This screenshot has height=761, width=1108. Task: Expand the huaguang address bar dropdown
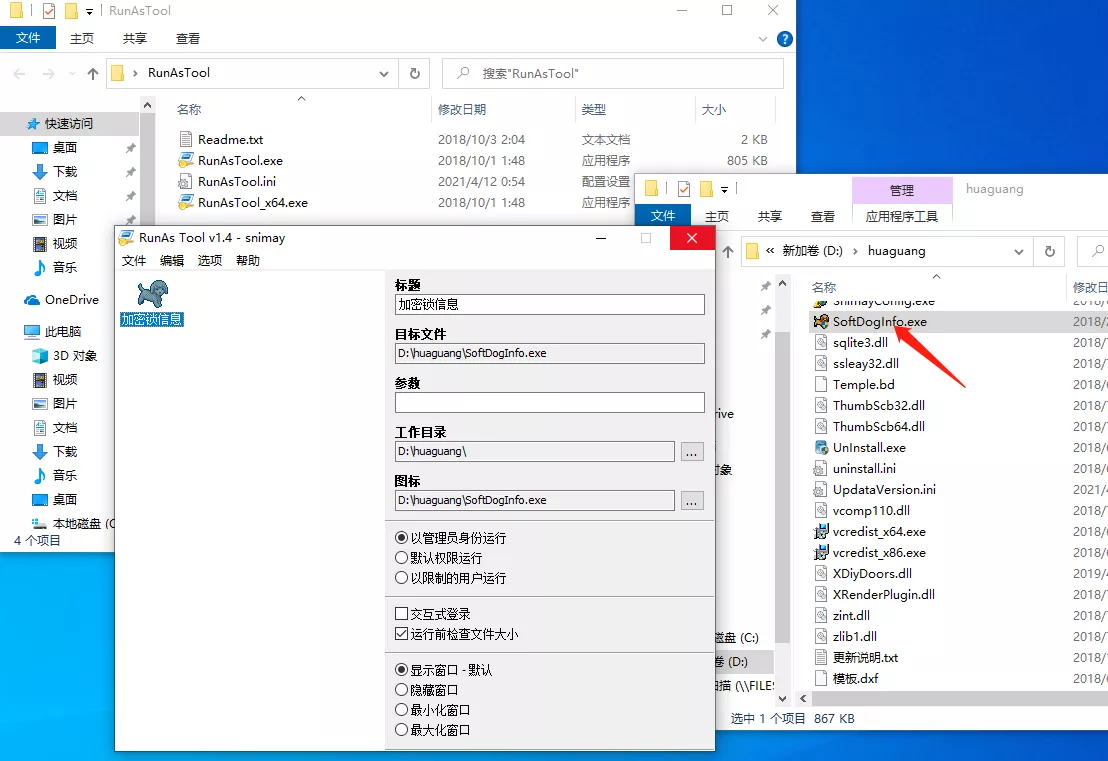pyautogui.click(x=1019, y=251)
